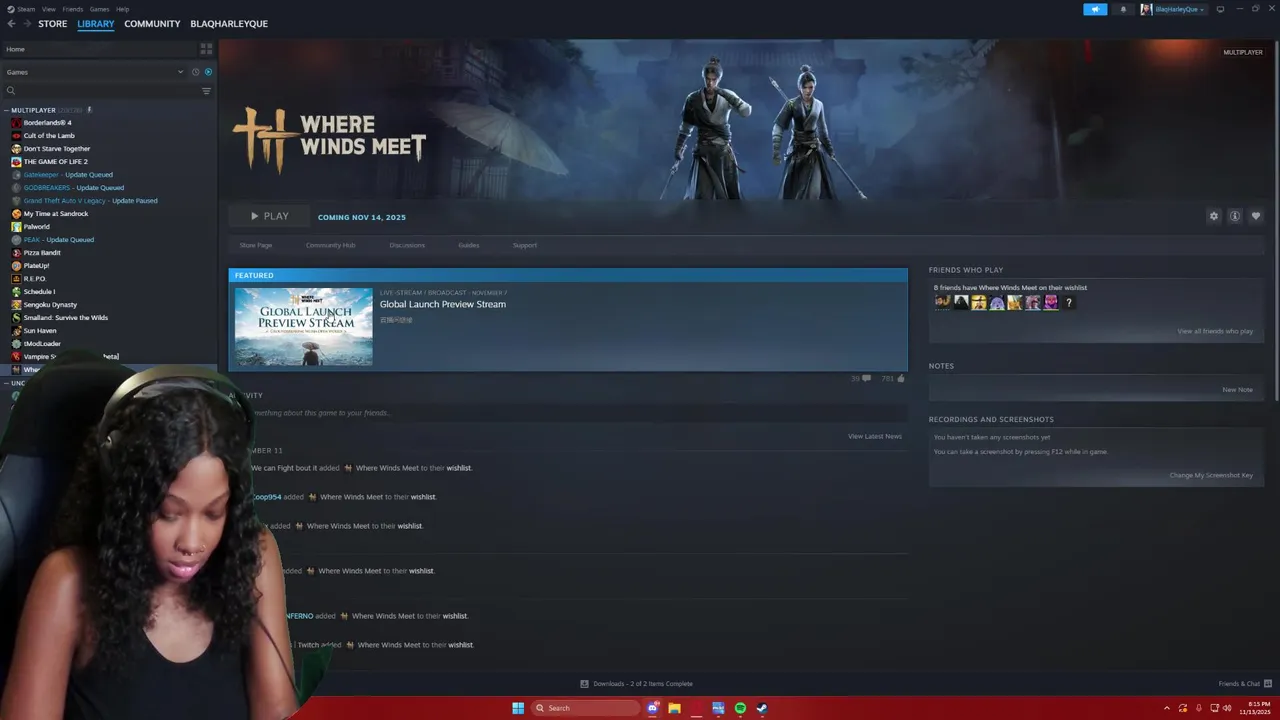Select Don't Starve Together
1280x720 pixels.
pyautogui.click(x=57, y=149)
